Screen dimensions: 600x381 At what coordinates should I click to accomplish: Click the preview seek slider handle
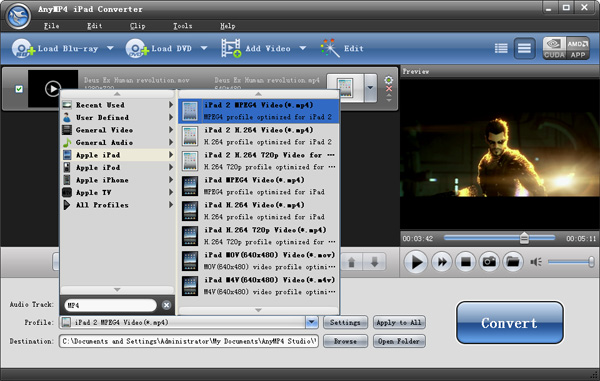pos(524,238)
